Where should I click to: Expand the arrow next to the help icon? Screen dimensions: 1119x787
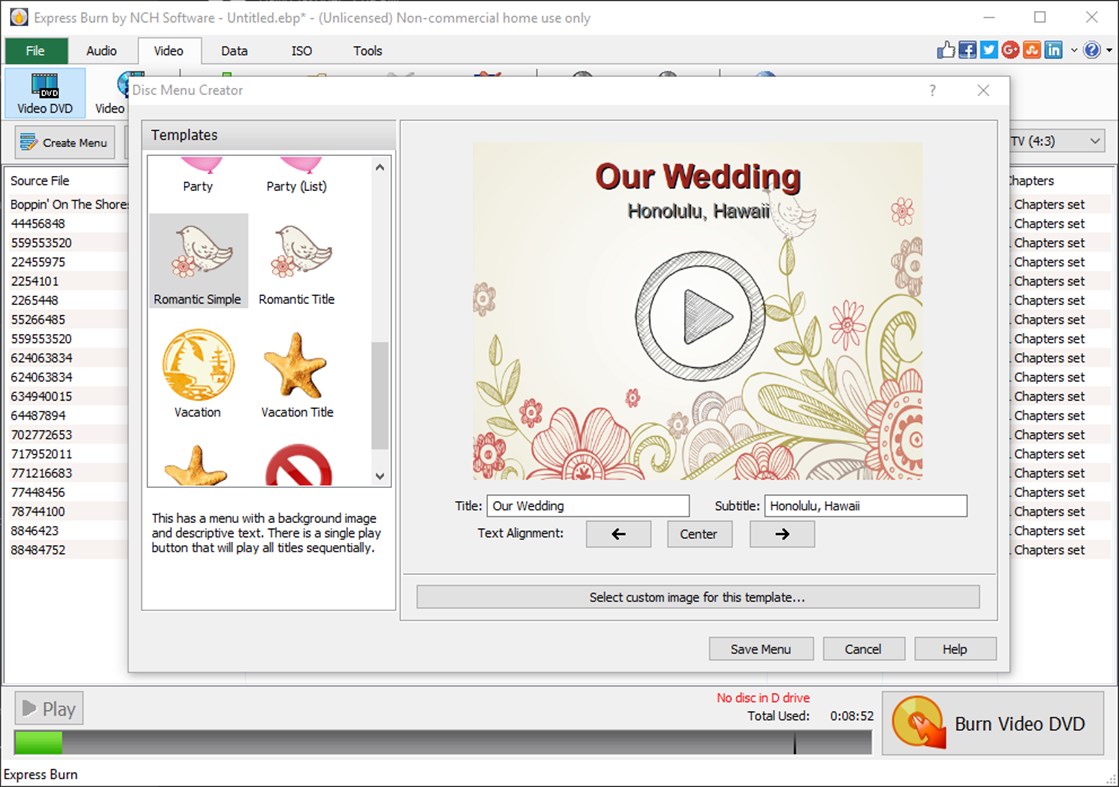(x=1109, y=49)
